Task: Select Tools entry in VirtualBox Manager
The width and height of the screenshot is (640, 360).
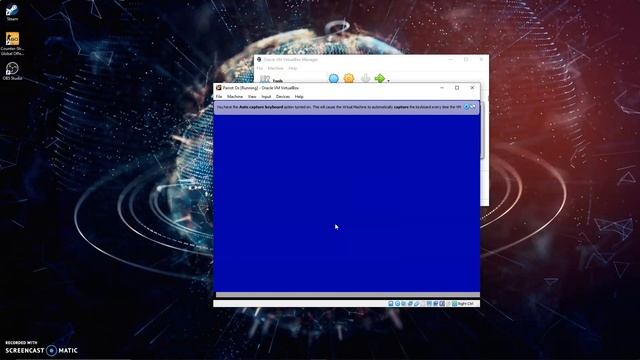Action: [x=272, y=80]
